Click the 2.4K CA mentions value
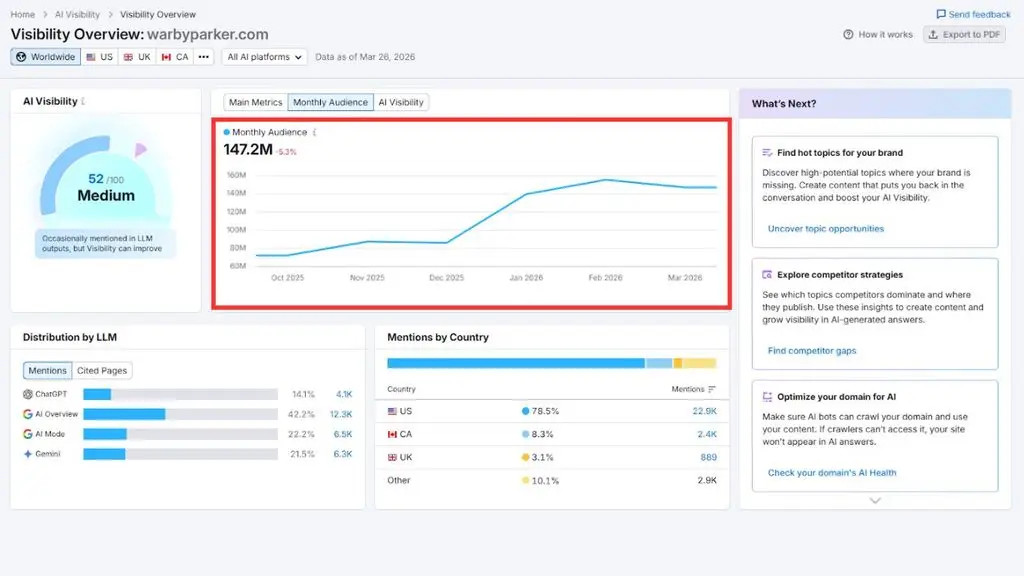The image size is (1024, 576). tap(707, 434)
